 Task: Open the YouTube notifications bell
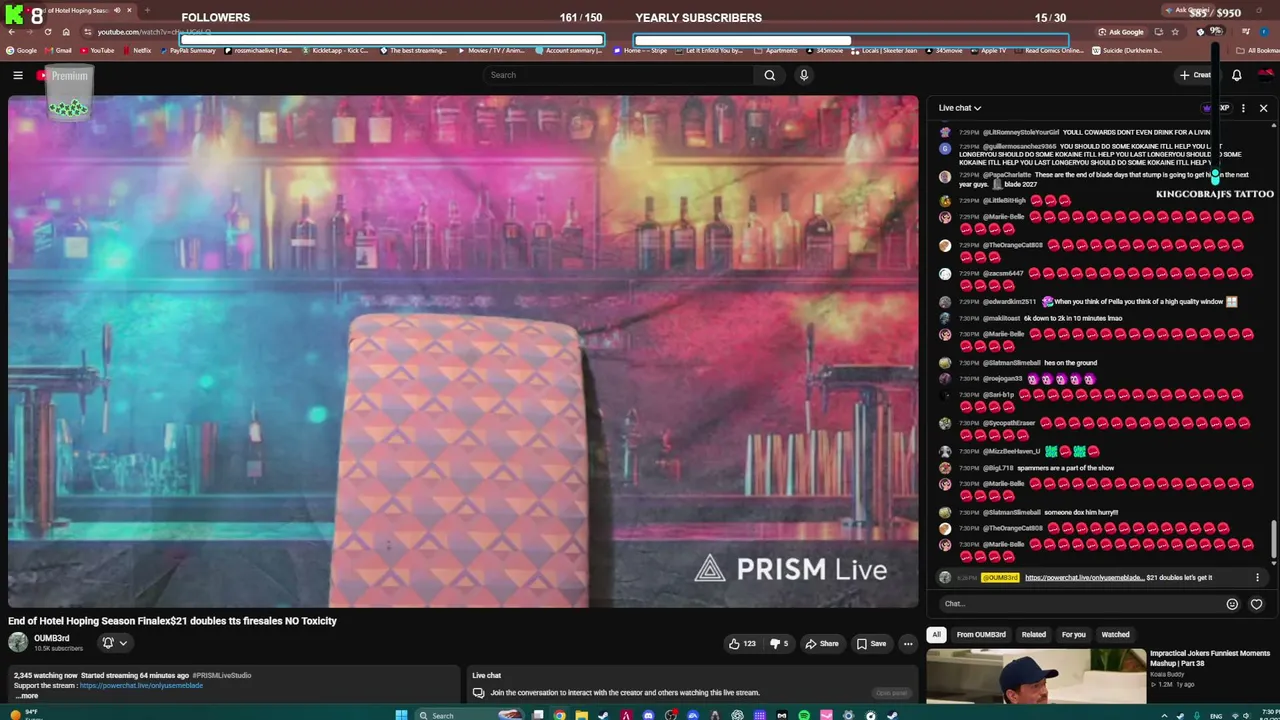pos(1236,75)
